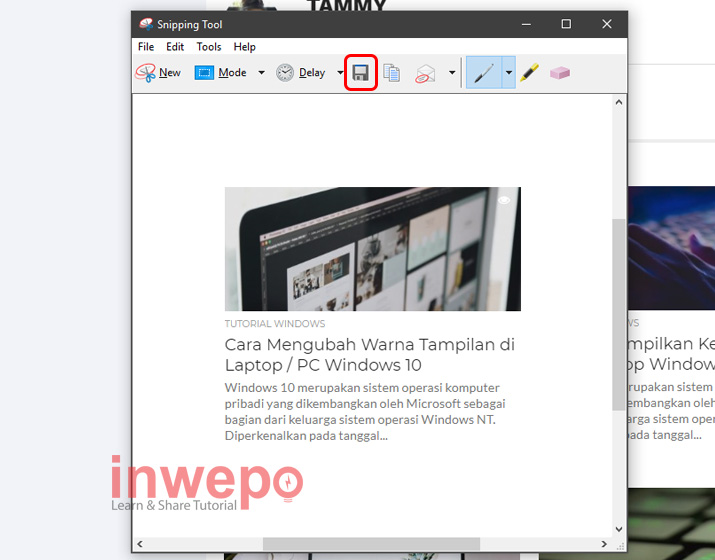The image size is (715, 560).
Task: Click the Copy icon in toolbar
Action: pos(392,73)
